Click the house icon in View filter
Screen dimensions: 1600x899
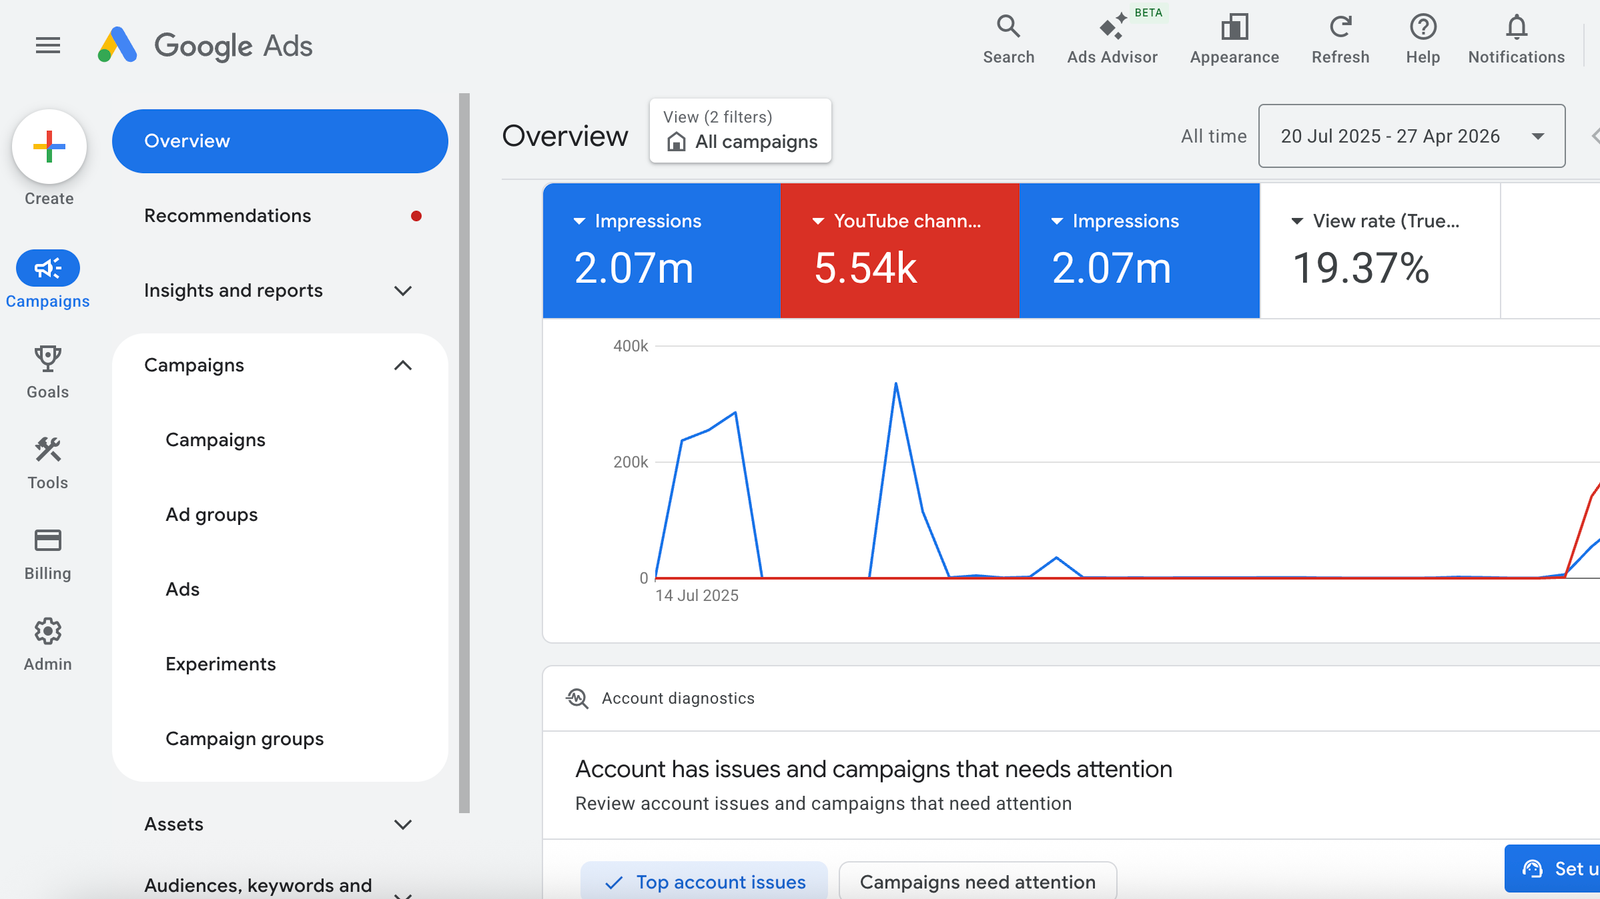[677, 142]
